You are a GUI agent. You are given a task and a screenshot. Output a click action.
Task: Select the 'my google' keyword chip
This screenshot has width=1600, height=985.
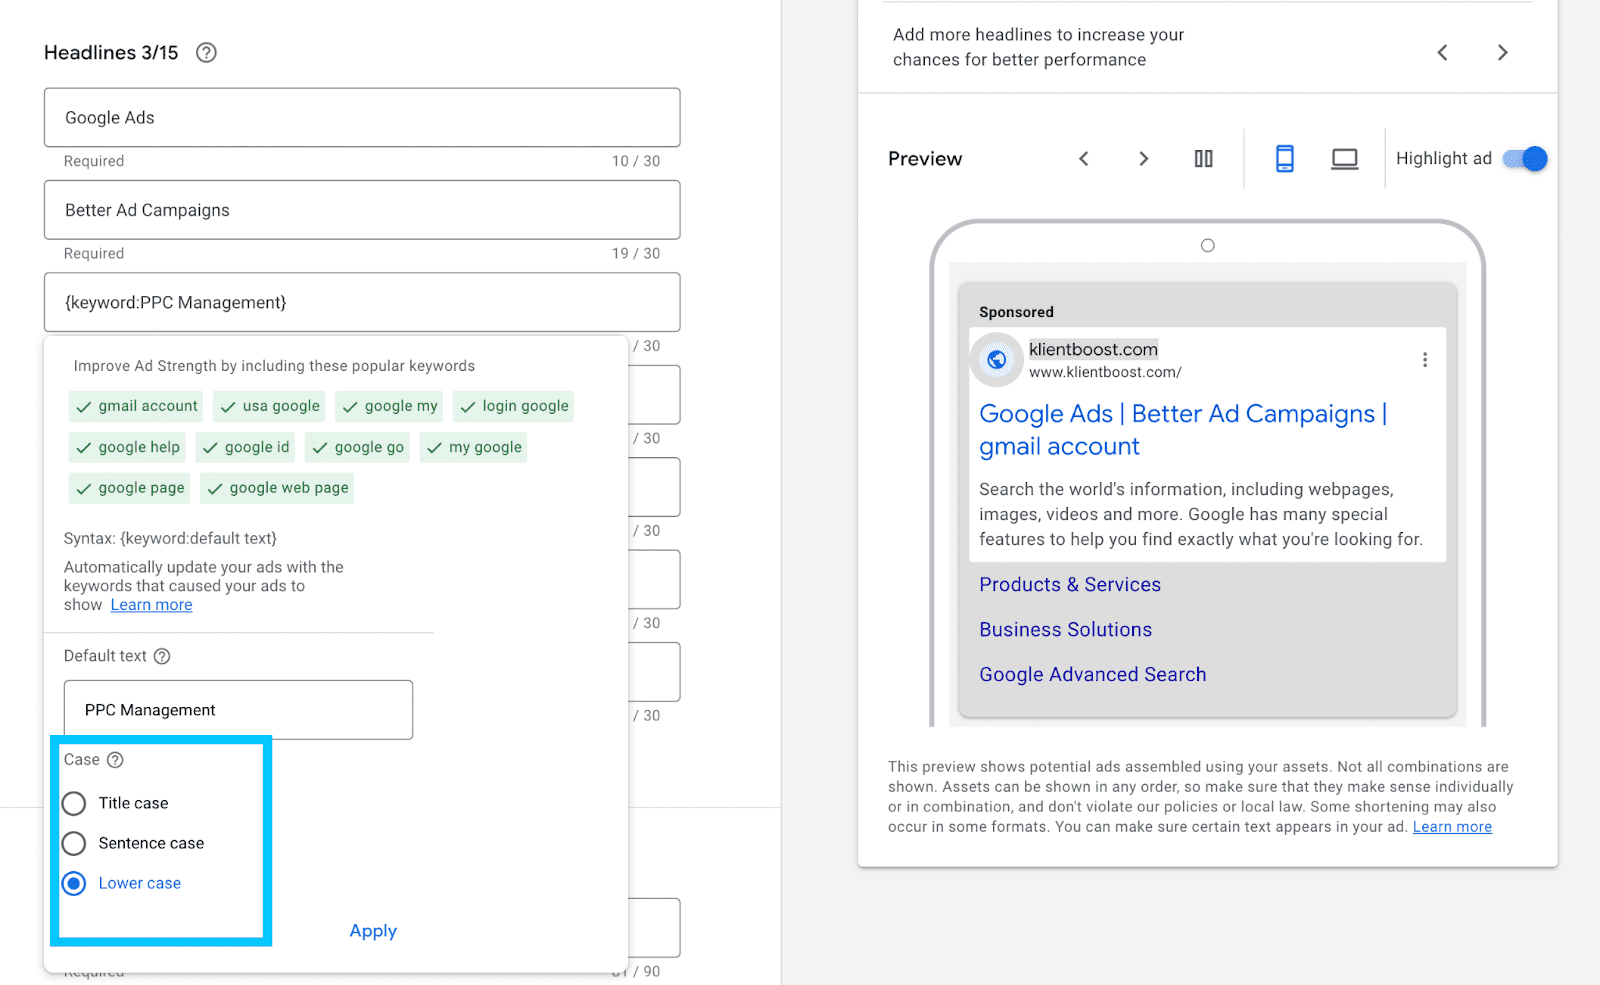pyautogui.click(x=473, y=447)
